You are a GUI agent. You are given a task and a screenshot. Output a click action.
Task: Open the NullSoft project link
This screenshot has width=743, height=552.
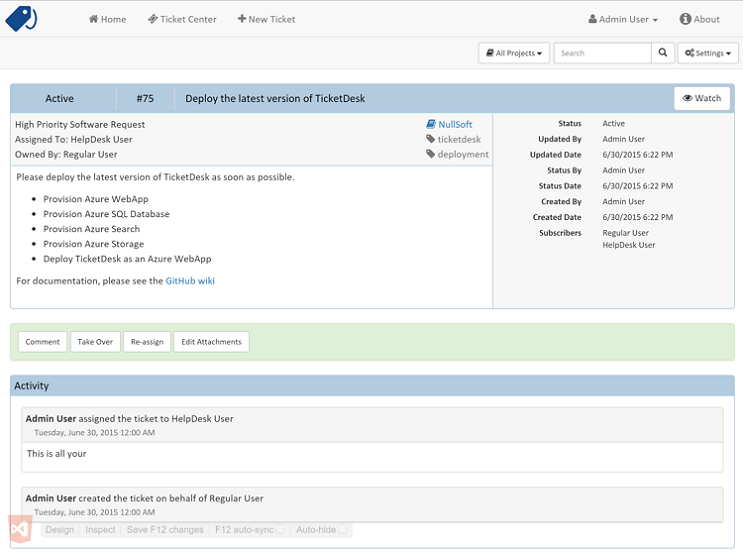click(x=449, y=124)
